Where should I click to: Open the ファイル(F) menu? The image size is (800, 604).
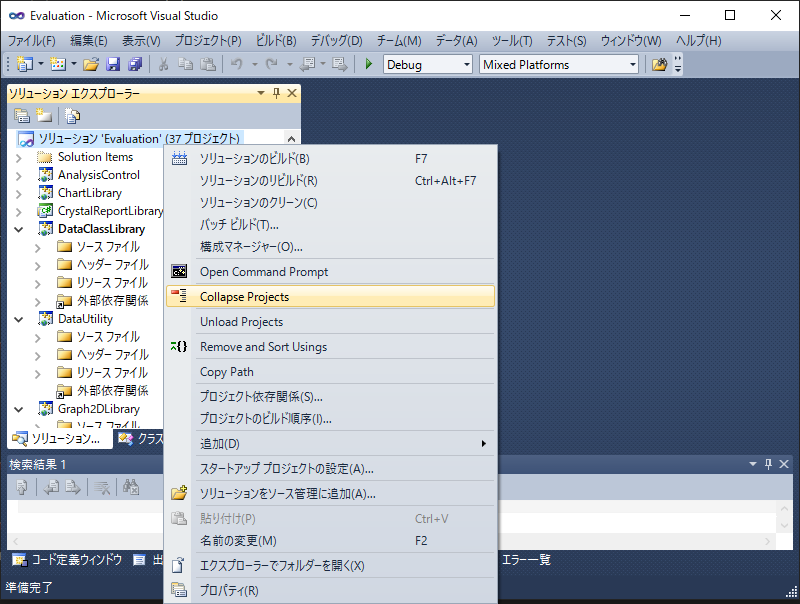coord(32,41)
